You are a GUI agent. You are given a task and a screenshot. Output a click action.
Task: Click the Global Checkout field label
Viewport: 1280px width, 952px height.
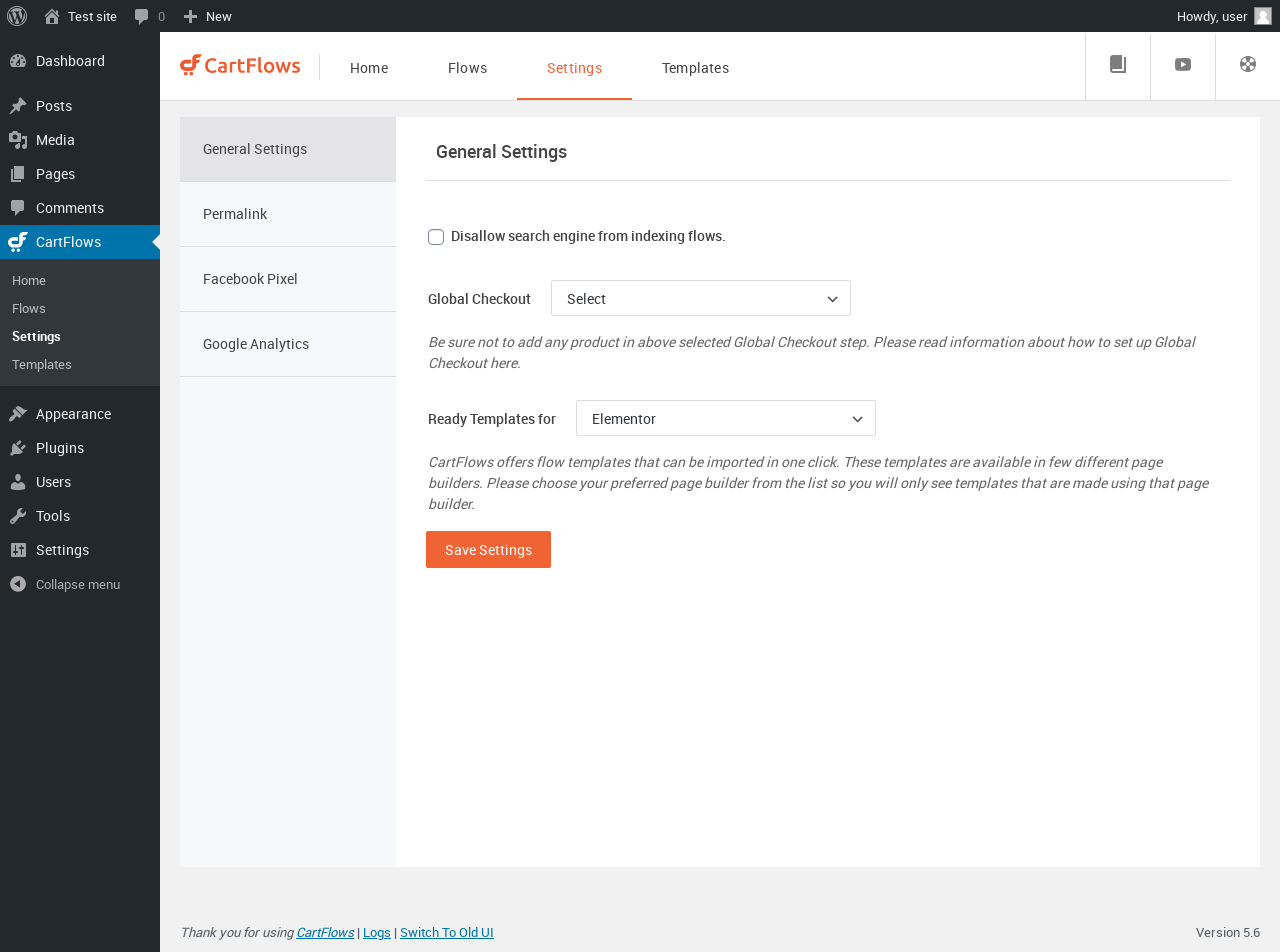[x=479, y=299]
